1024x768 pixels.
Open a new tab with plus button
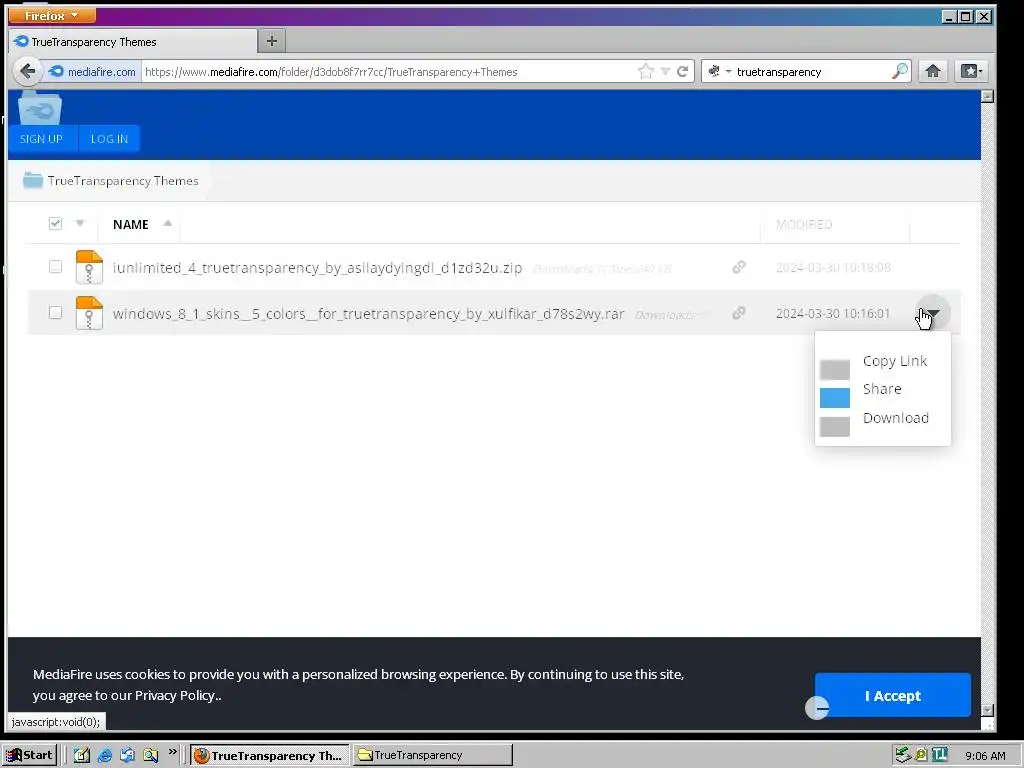[x=272, y=41]
